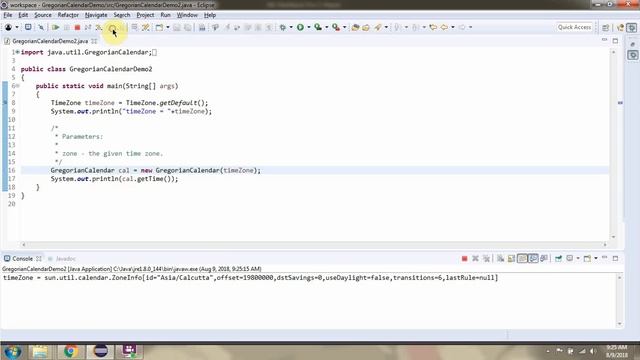Click the Last Edit Location arrow icon
The height and width of the screenshot is (360, 640).
(x=433, y=27)
